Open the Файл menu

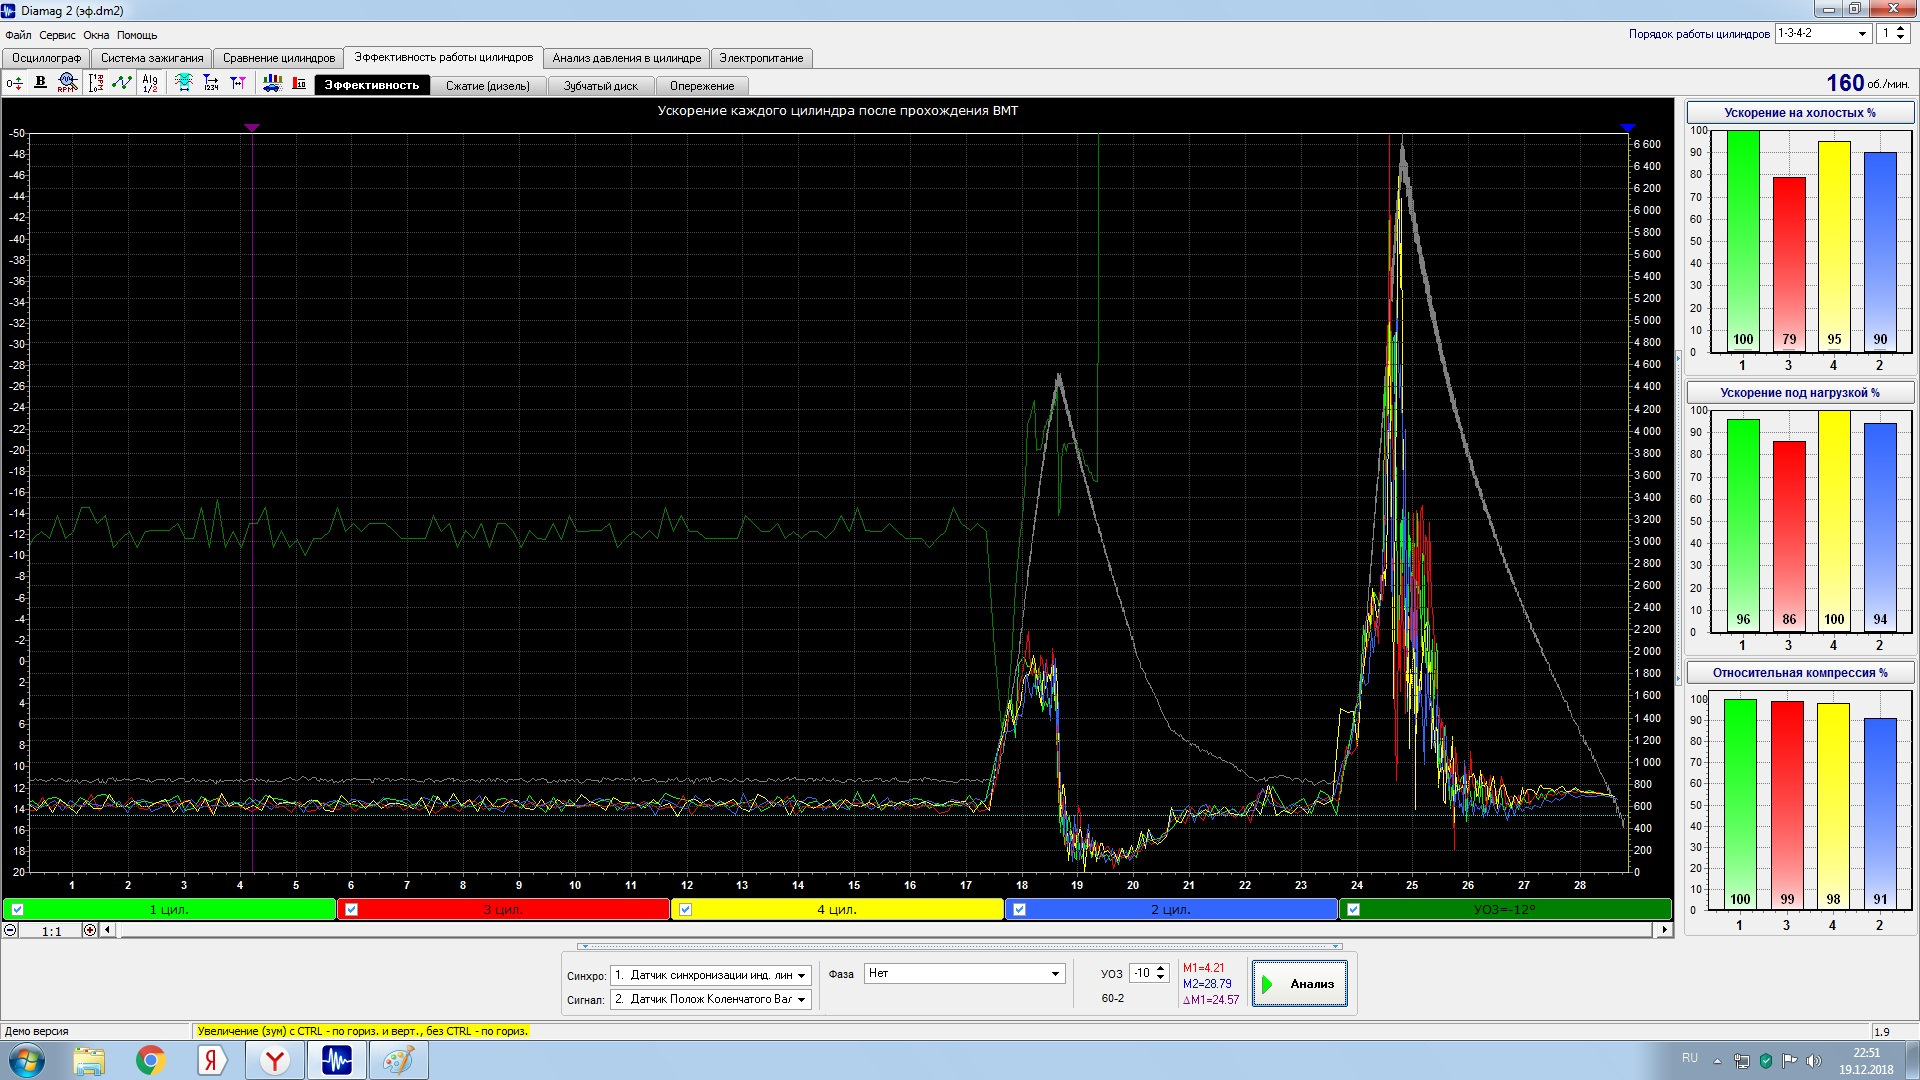click(18, 35)
